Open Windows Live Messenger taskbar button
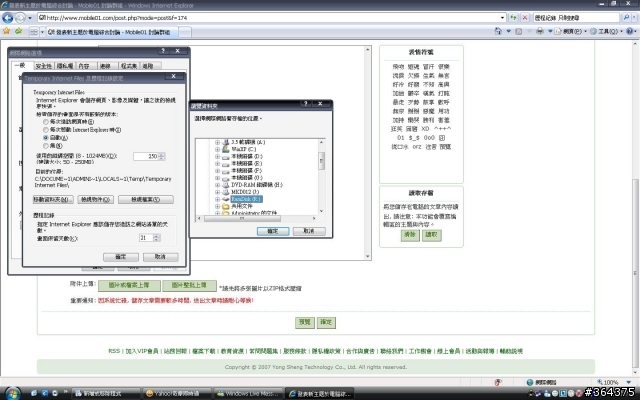The image size is (640, 400). (x=249, y=393)
